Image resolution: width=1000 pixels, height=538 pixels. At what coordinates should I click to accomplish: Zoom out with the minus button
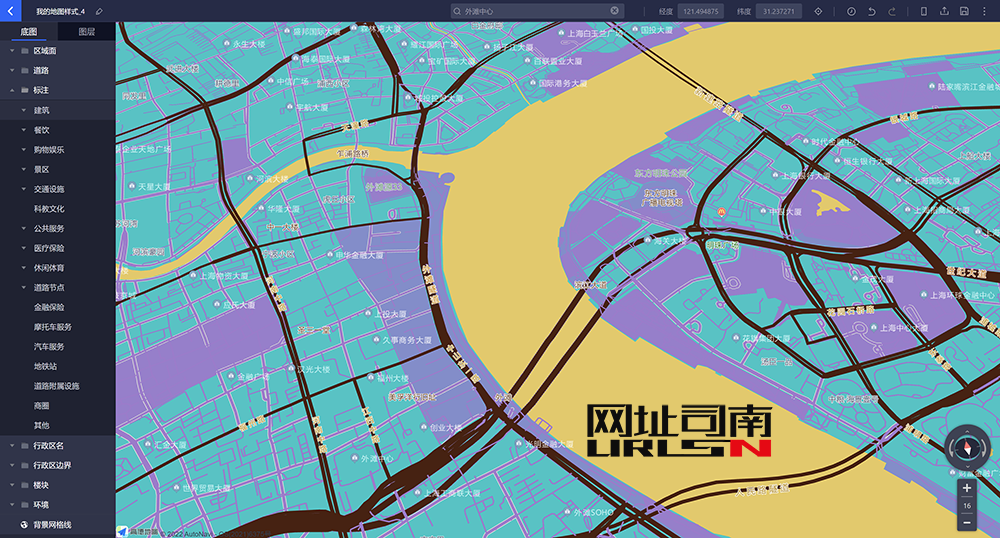pyautogui.click(x=967, y=522)
